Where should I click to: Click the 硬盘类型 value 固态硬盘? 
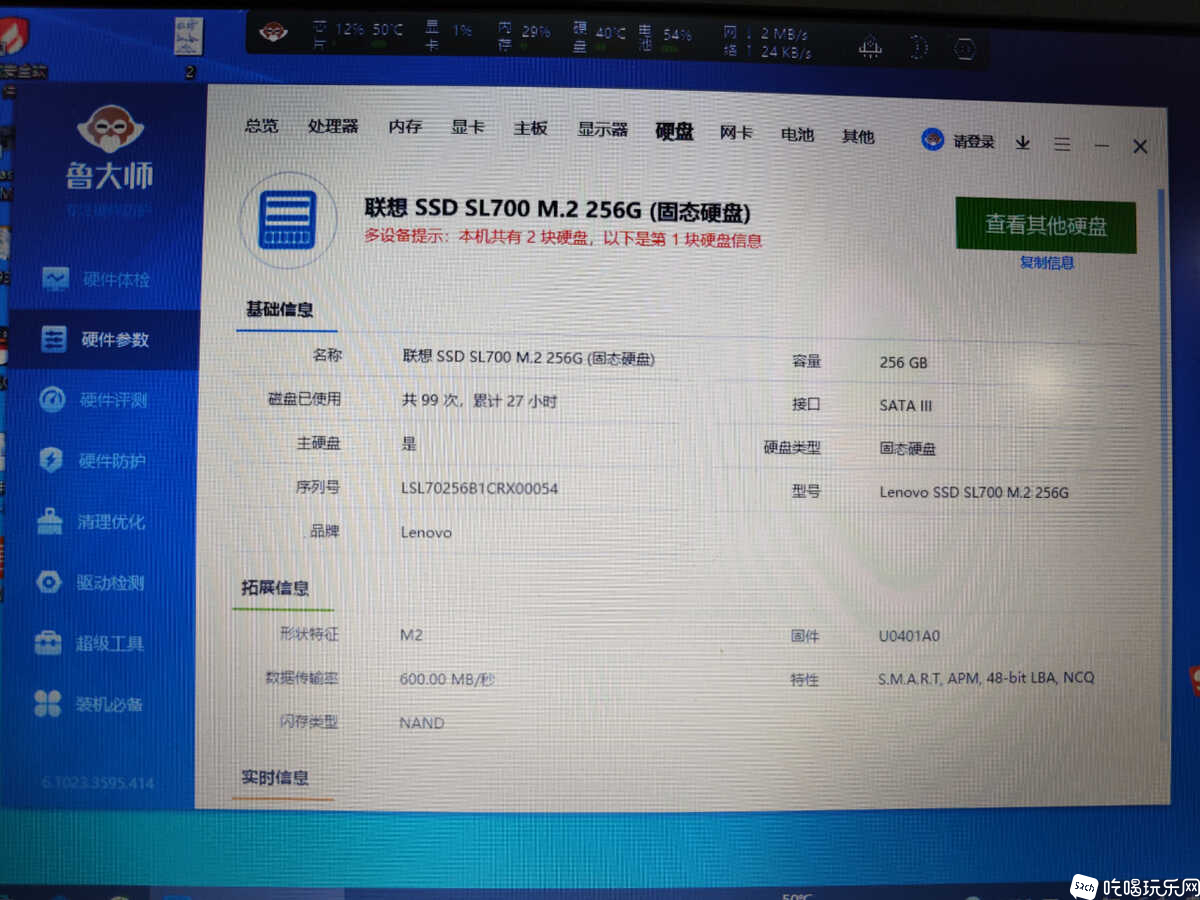[908, 449]
